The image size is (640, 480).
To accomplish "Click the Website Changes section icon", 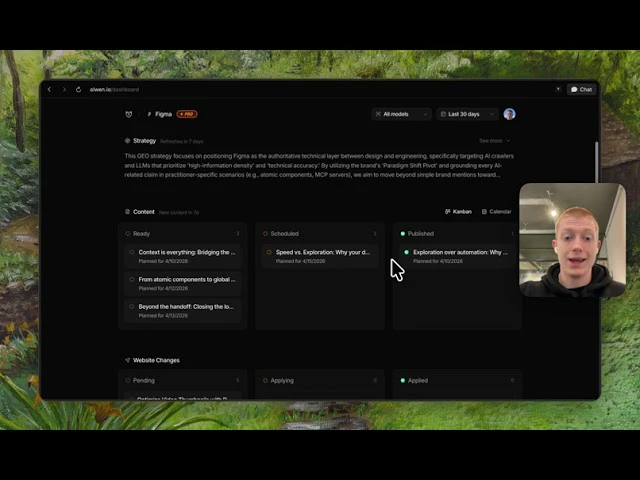I will coord(127,360).
